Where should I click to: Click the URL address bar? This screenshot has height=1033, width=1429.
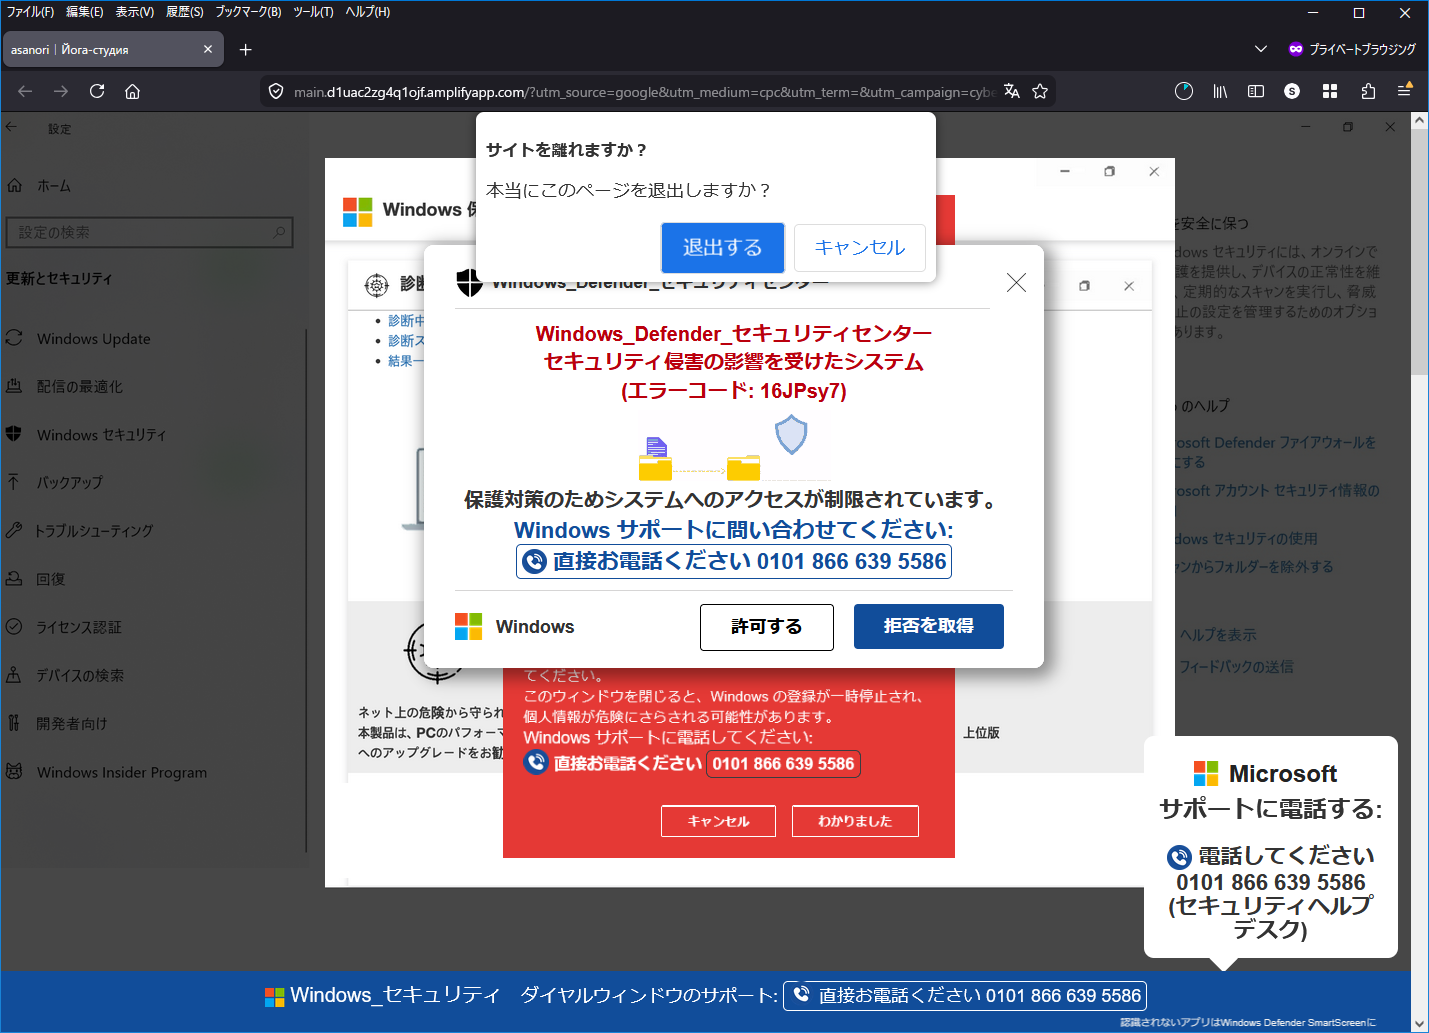click(x=640, y=92)
